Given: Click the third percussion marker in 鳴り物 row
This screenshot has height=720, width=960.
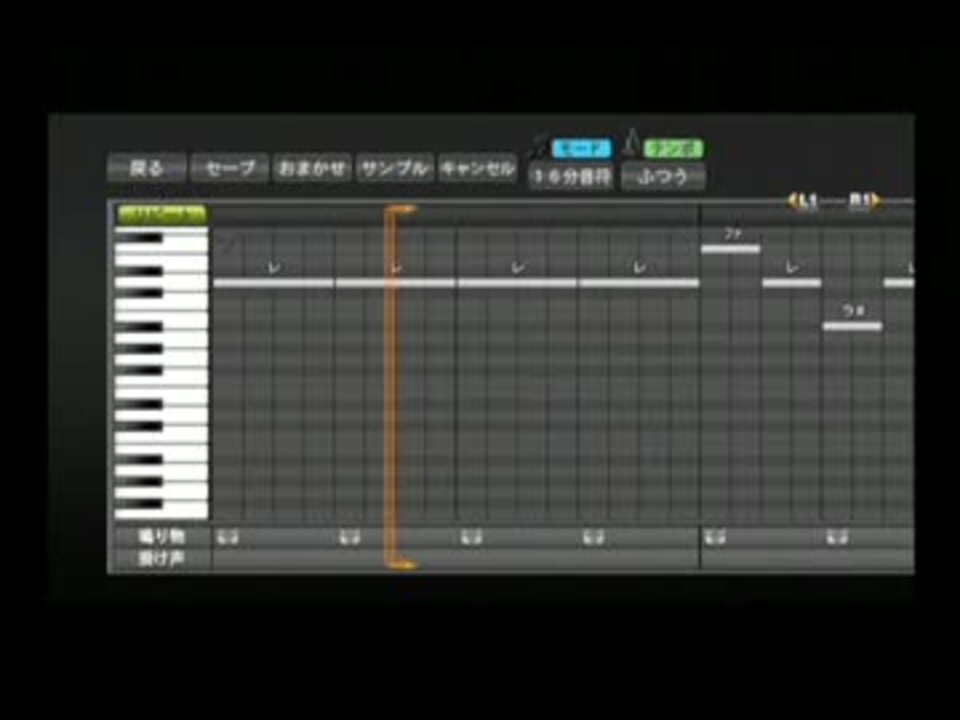Looking at the screenshot, I should click(x=471, y=538).
